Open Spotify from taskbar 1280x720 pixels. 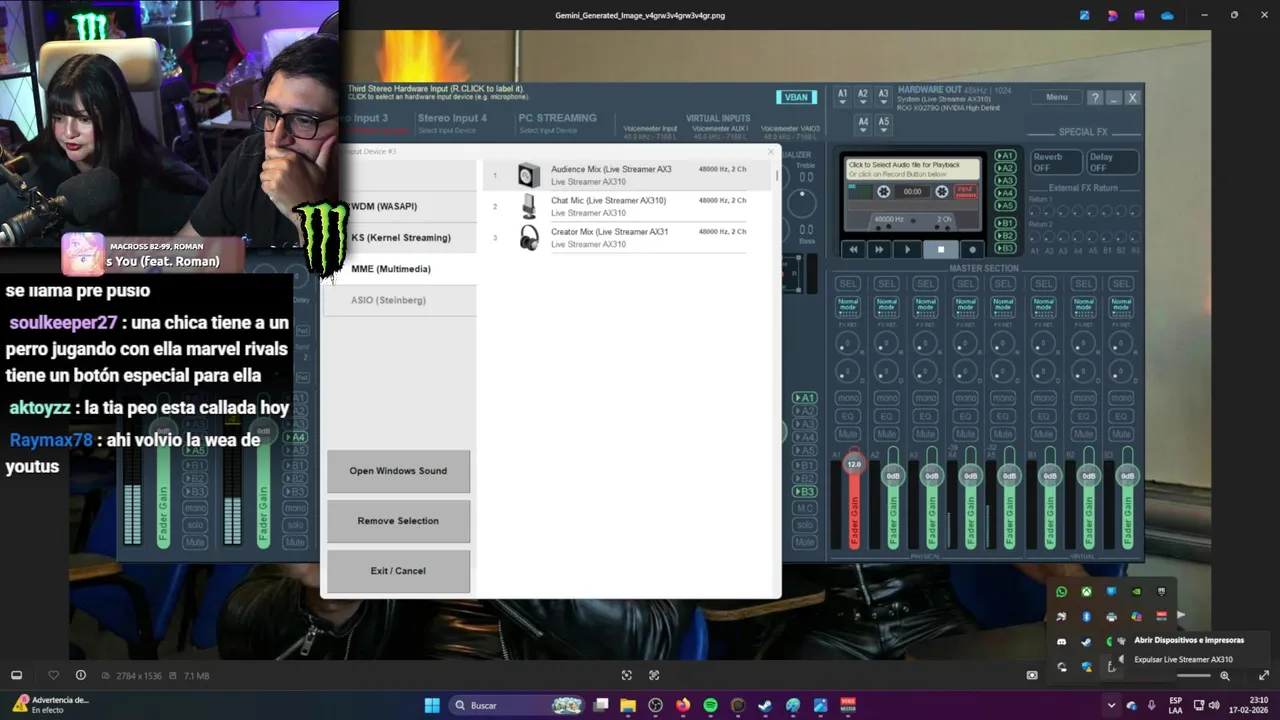coord(710,705)
